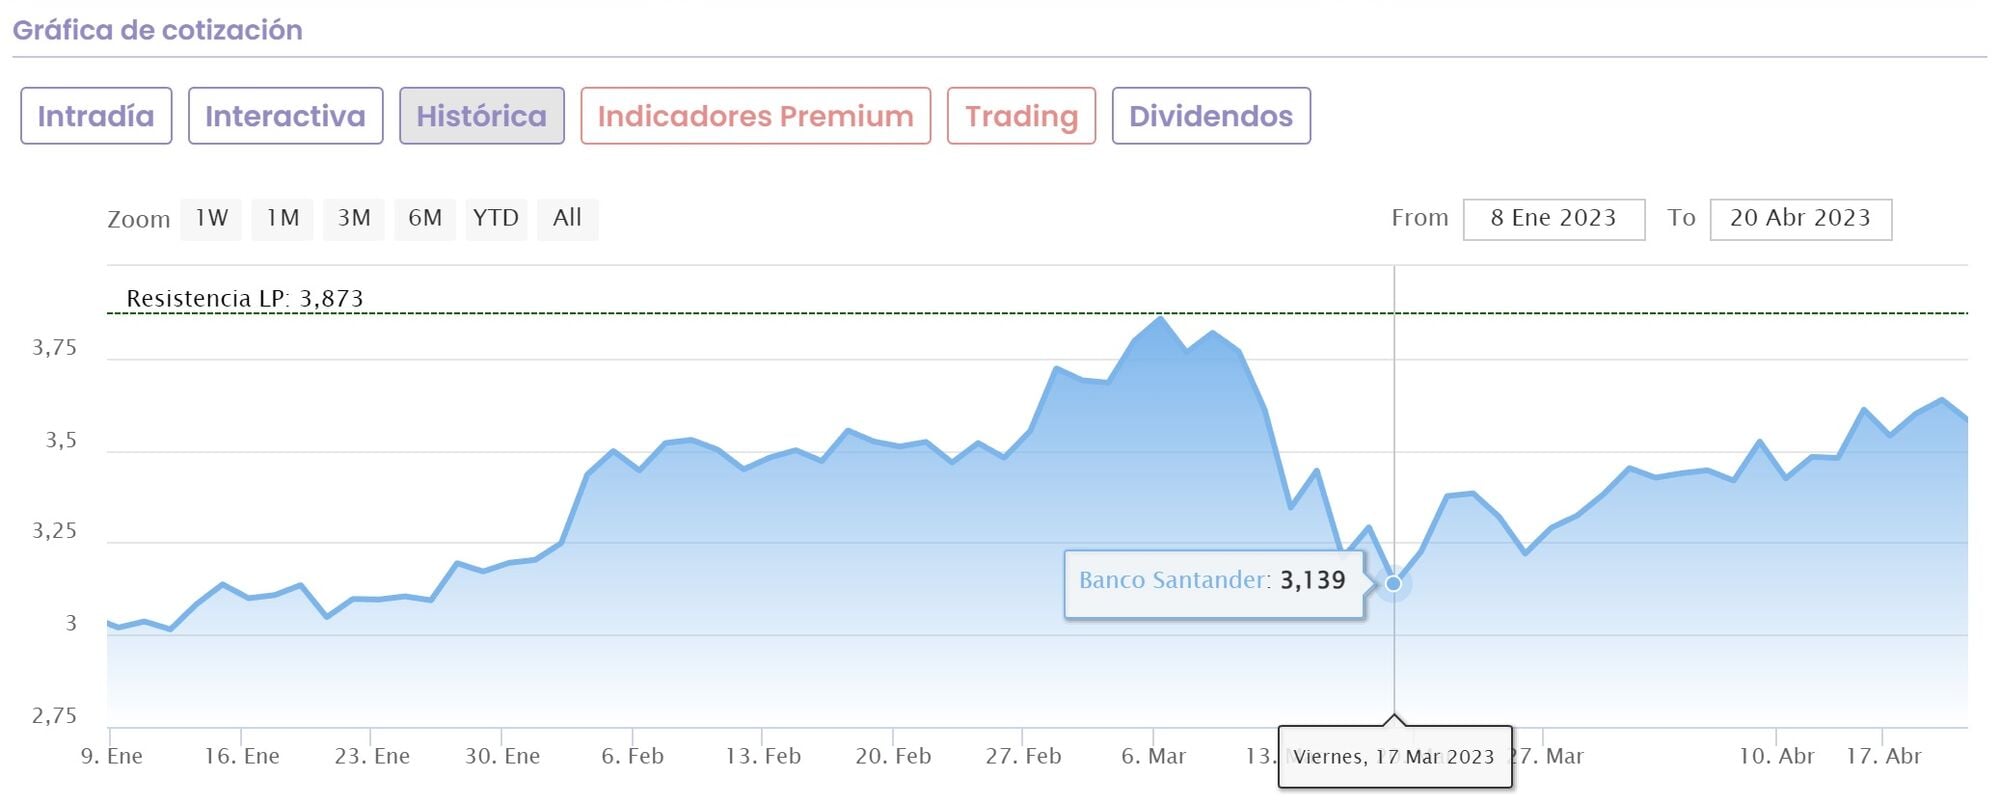Viewport: 2000px width, 804px height.
Task: Edit the From date field
Action: [x=1553, y=219]
